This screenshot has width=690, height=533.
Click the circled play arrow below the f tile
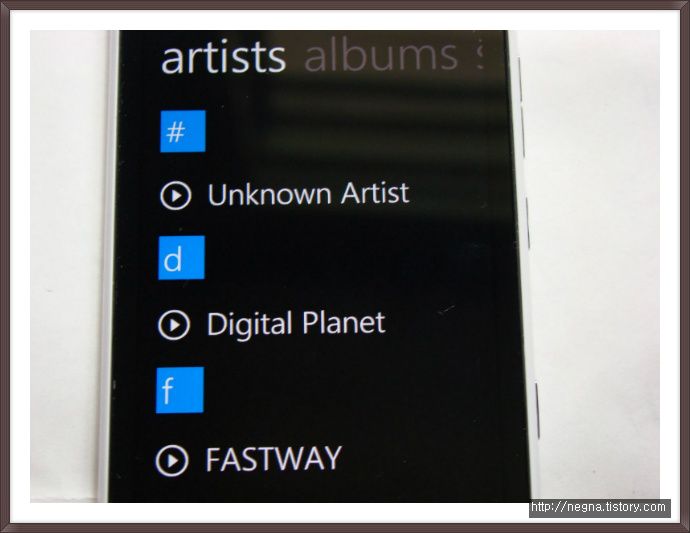click(x=172, y=460)
